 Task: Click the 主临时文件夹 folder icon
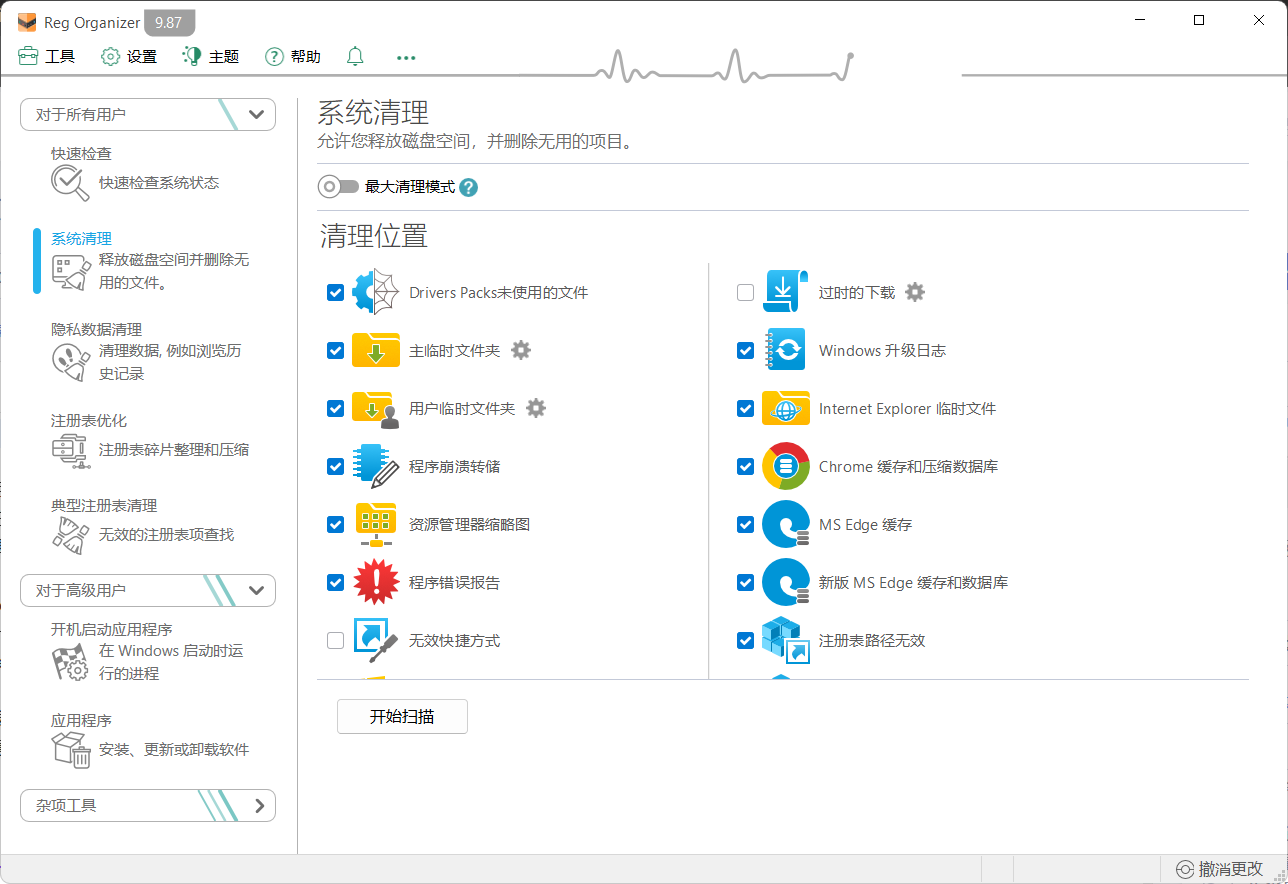(x=376, y=350)
